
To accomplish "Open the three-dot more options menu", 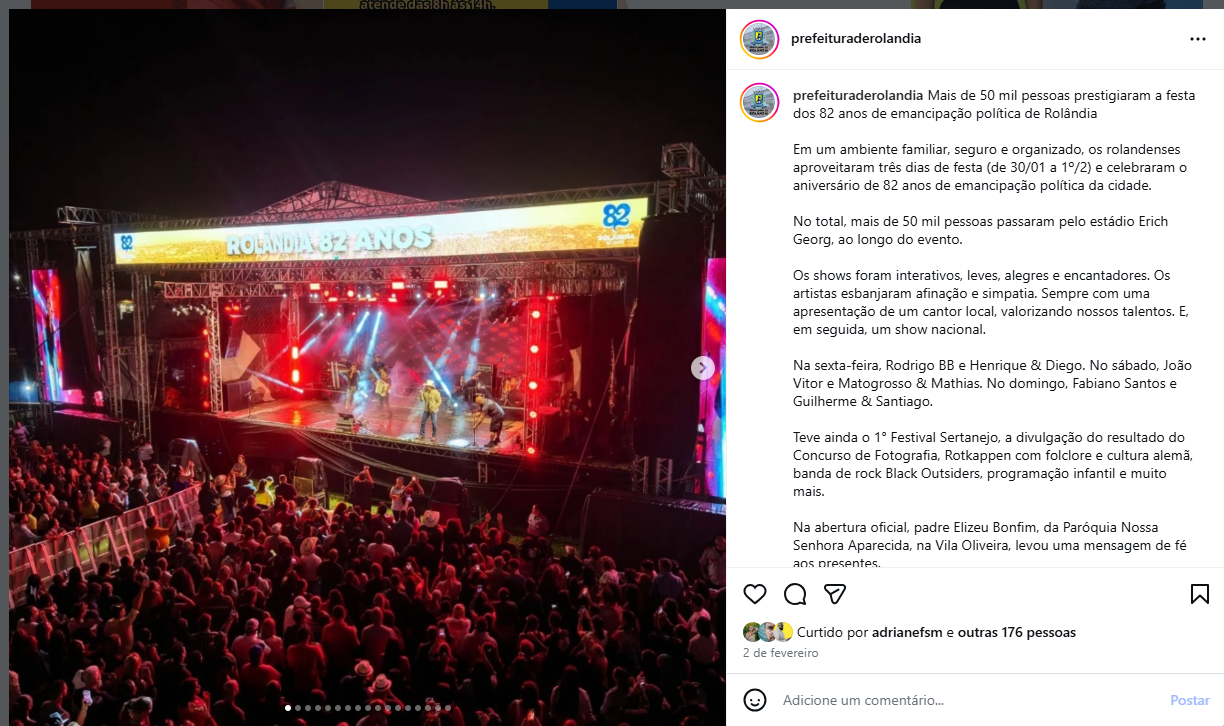I will point(1198,39).
